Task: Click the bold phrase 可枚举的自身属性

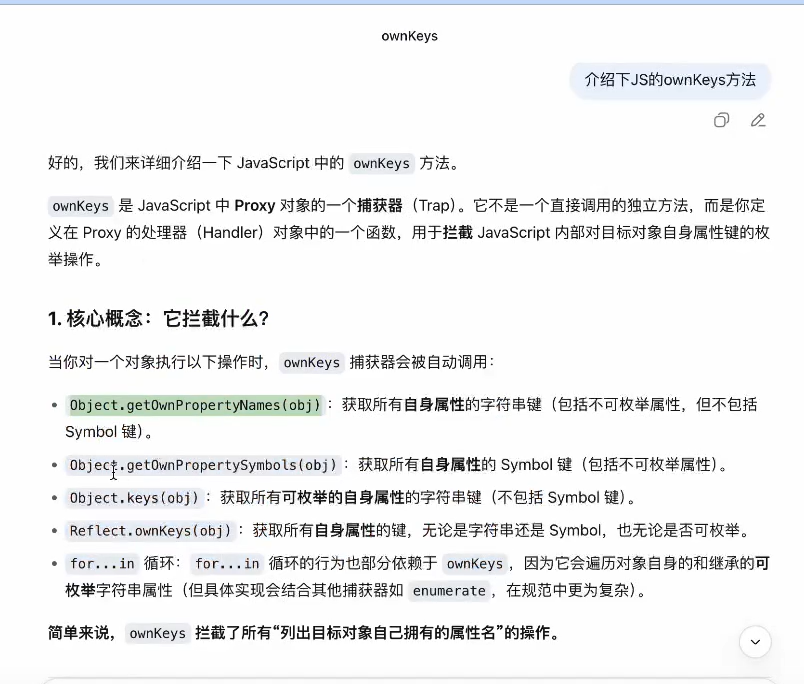Action: (343, 498)
